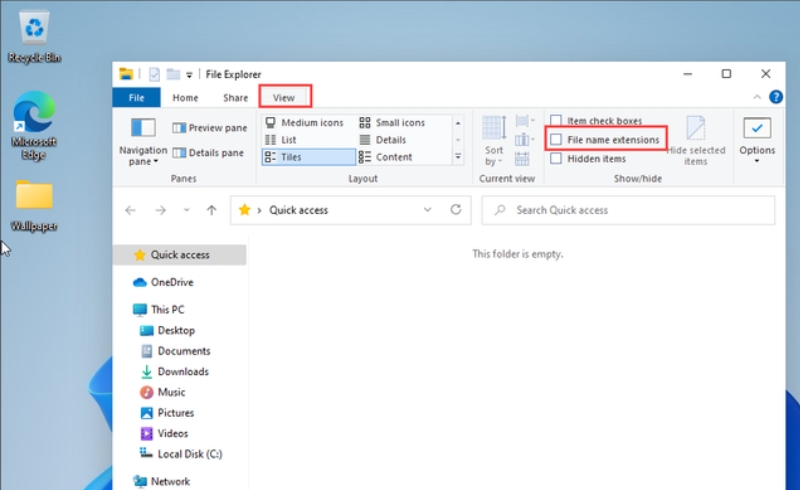
Task: Launch Microsoft Edge from desktop
Action: pos(34,126)
